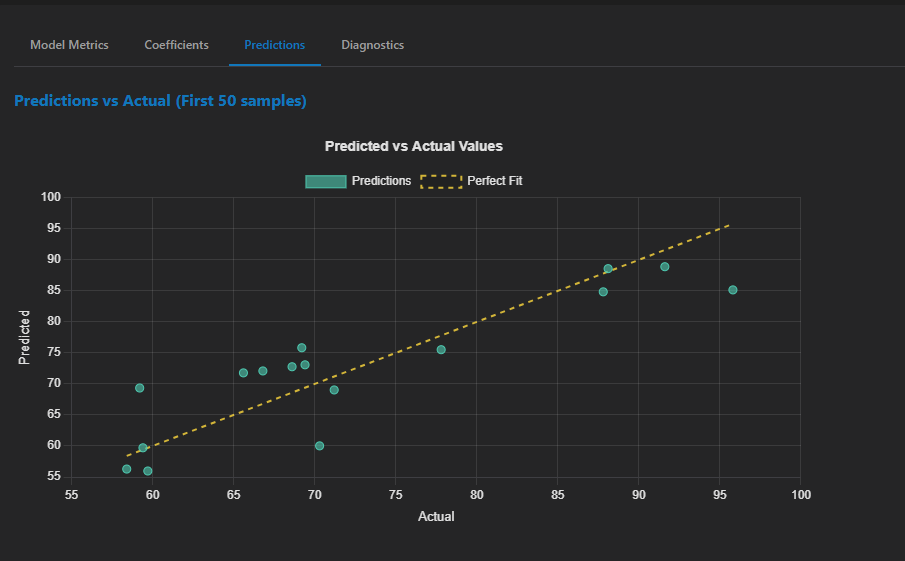Click the 'Predicted vs Actual Values' chart title
This screenshot has height=561, width=905.
(x=414, y=146)
